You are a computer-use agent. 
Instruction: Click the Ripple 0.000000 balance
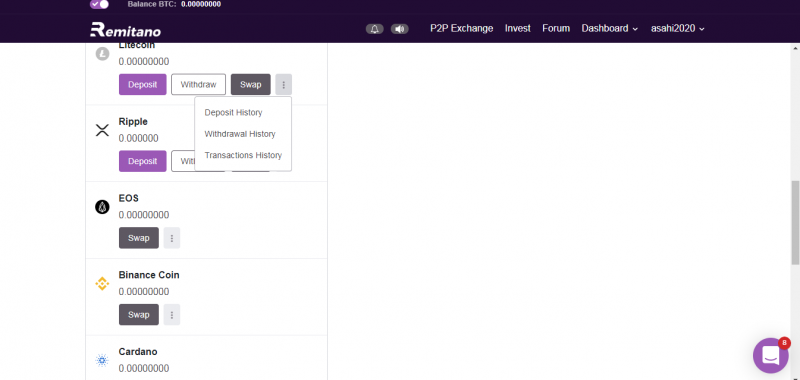point(138,138)
